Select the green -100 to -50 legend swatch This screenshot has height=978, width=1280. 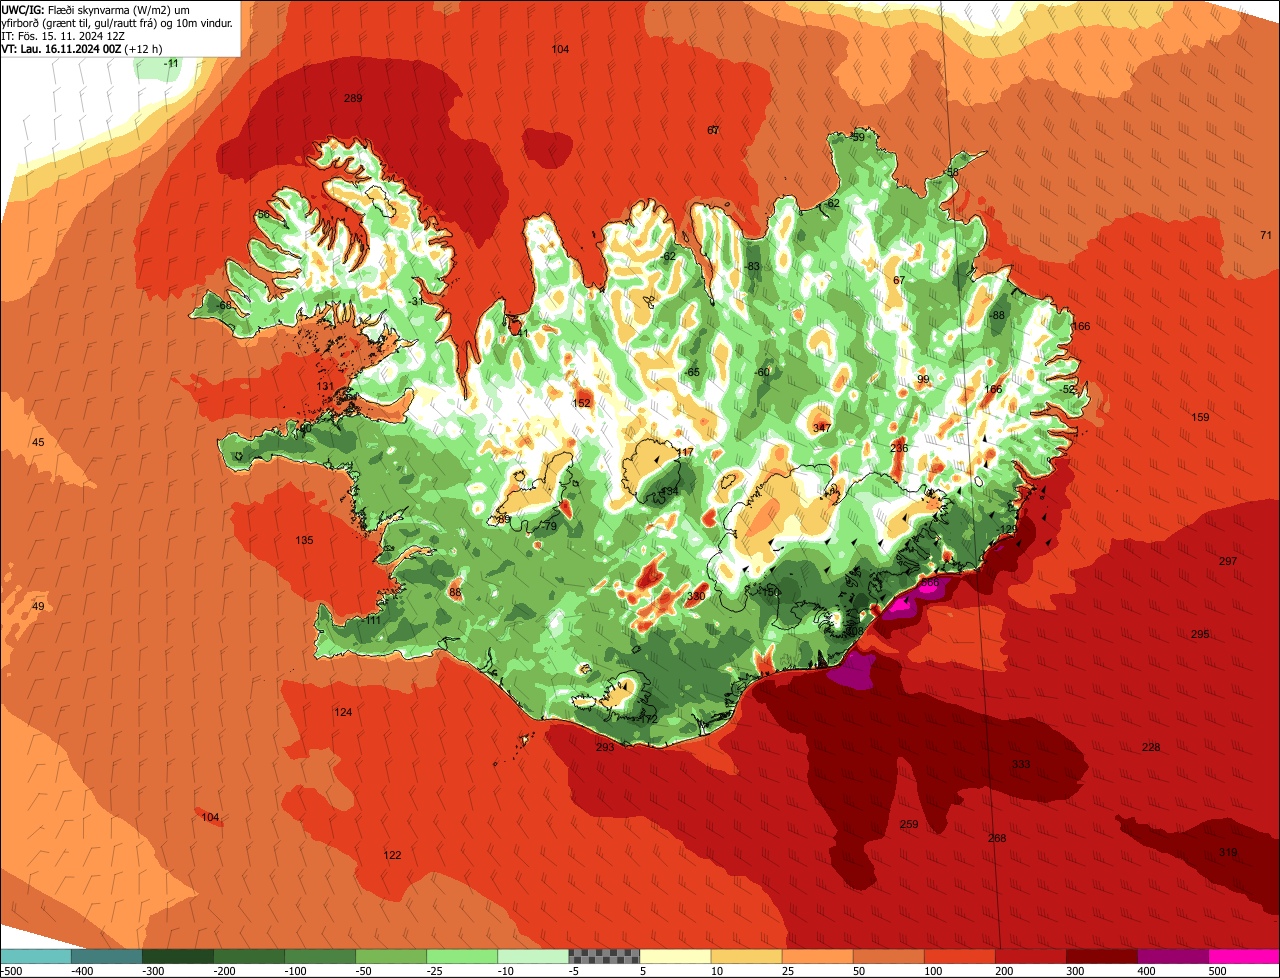point(320,956)
